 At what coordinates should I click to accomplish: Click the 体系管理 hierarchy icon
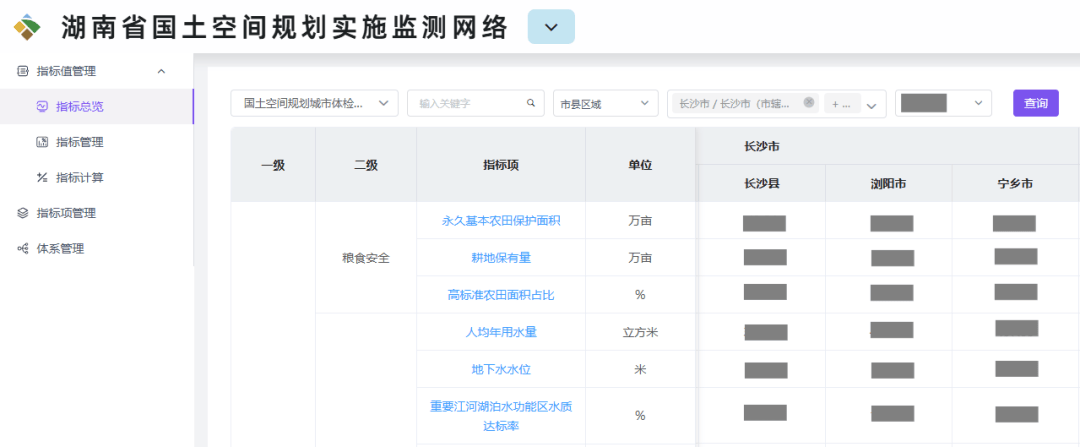click(23, 249)
